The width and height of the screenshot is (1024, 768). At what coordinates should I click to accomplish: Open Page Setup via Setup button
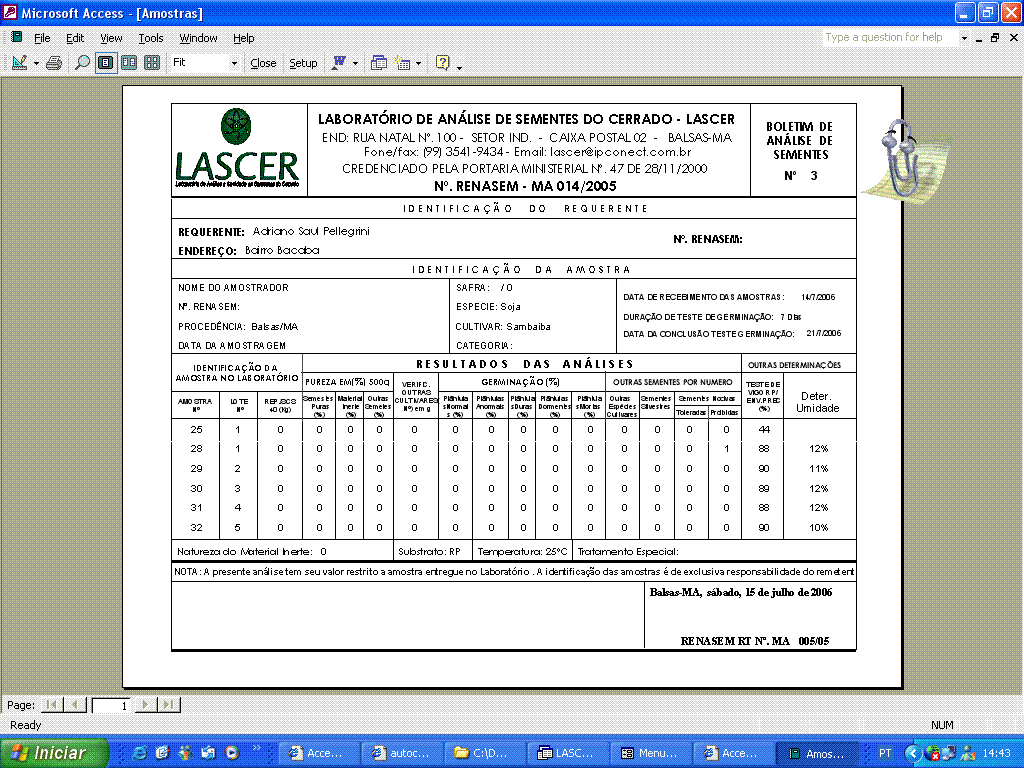303,63
